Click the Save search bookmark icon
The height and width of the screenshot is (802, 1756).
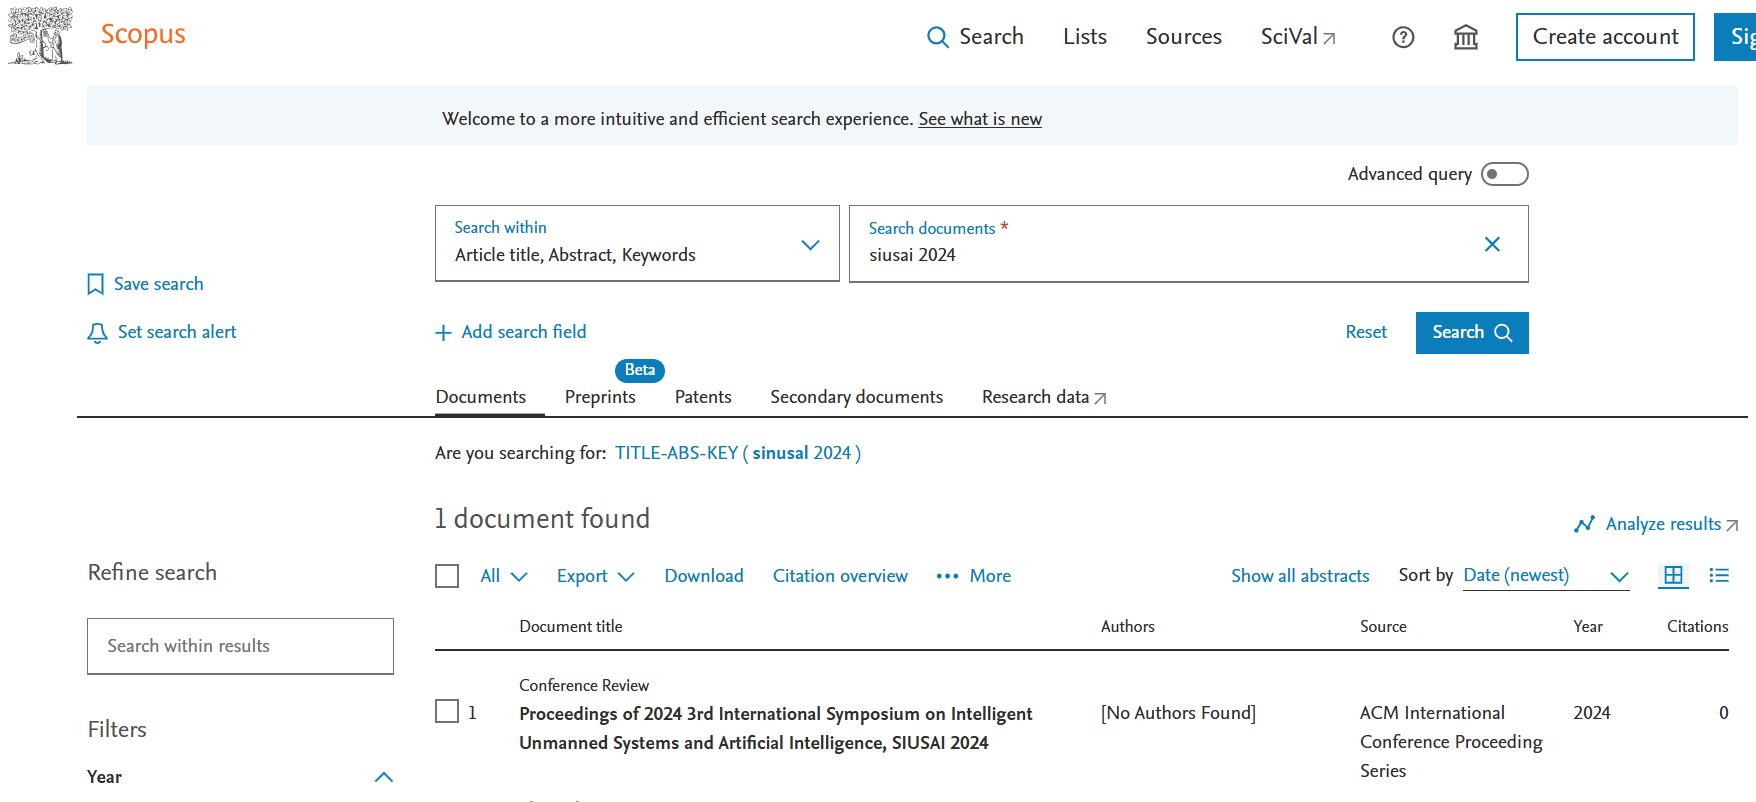(95, 285)
